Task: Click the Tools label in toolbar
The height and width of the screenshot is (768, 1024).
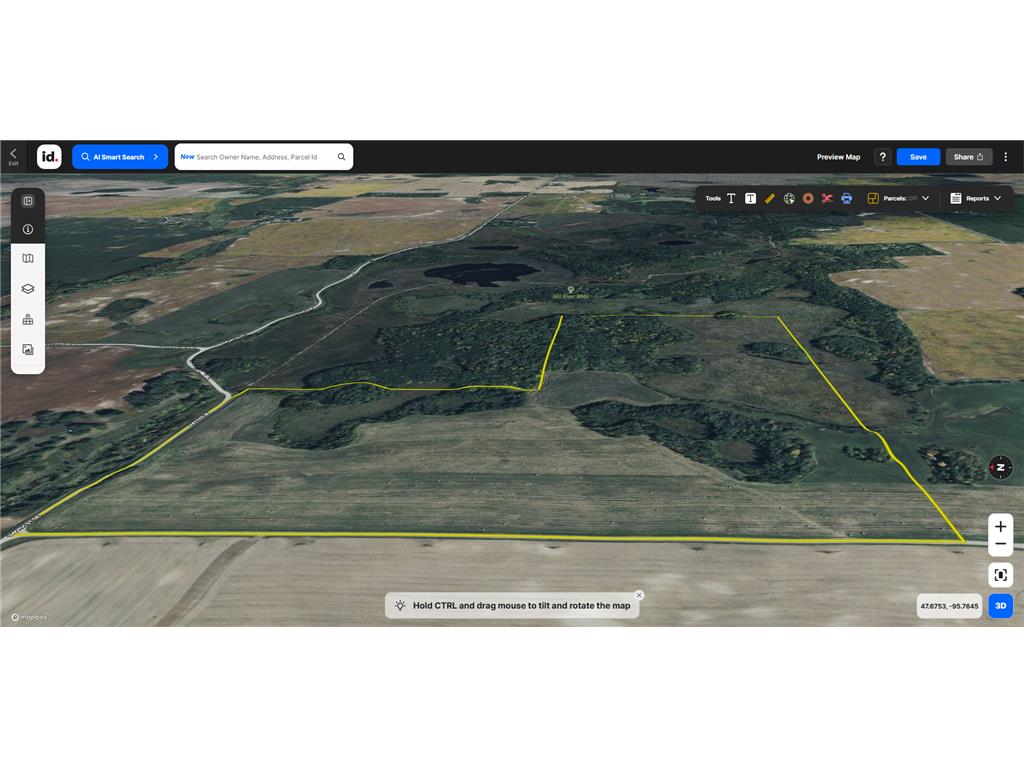Action: tap(712, 199)
